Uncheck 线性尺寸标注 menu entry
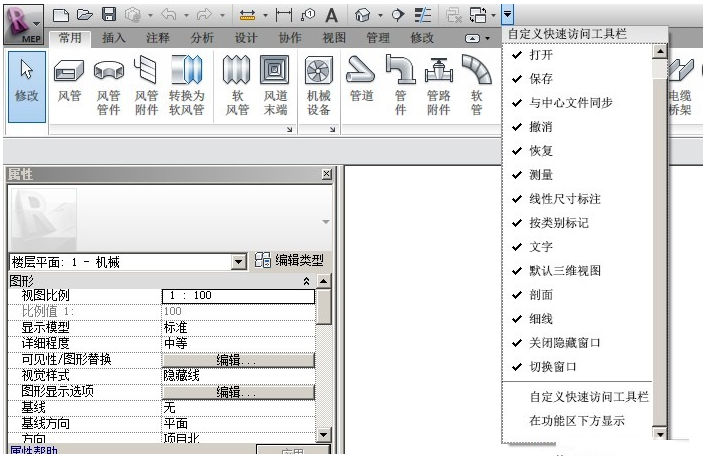The height and width of the screenshot is (456, 708). pos(578,199)
